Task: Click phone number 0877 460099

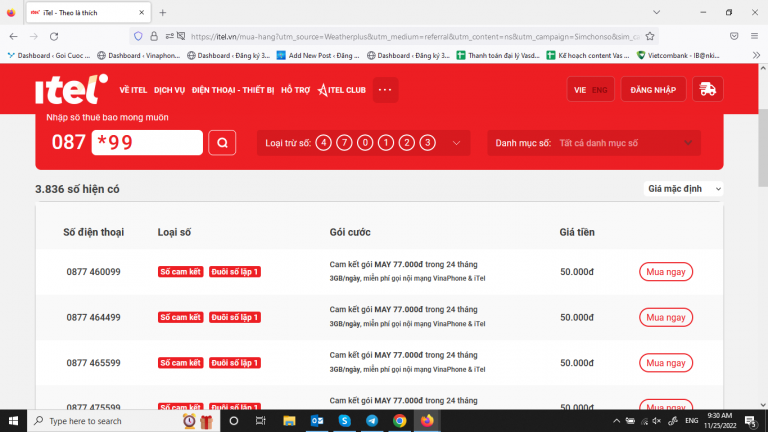Action: 94,272
